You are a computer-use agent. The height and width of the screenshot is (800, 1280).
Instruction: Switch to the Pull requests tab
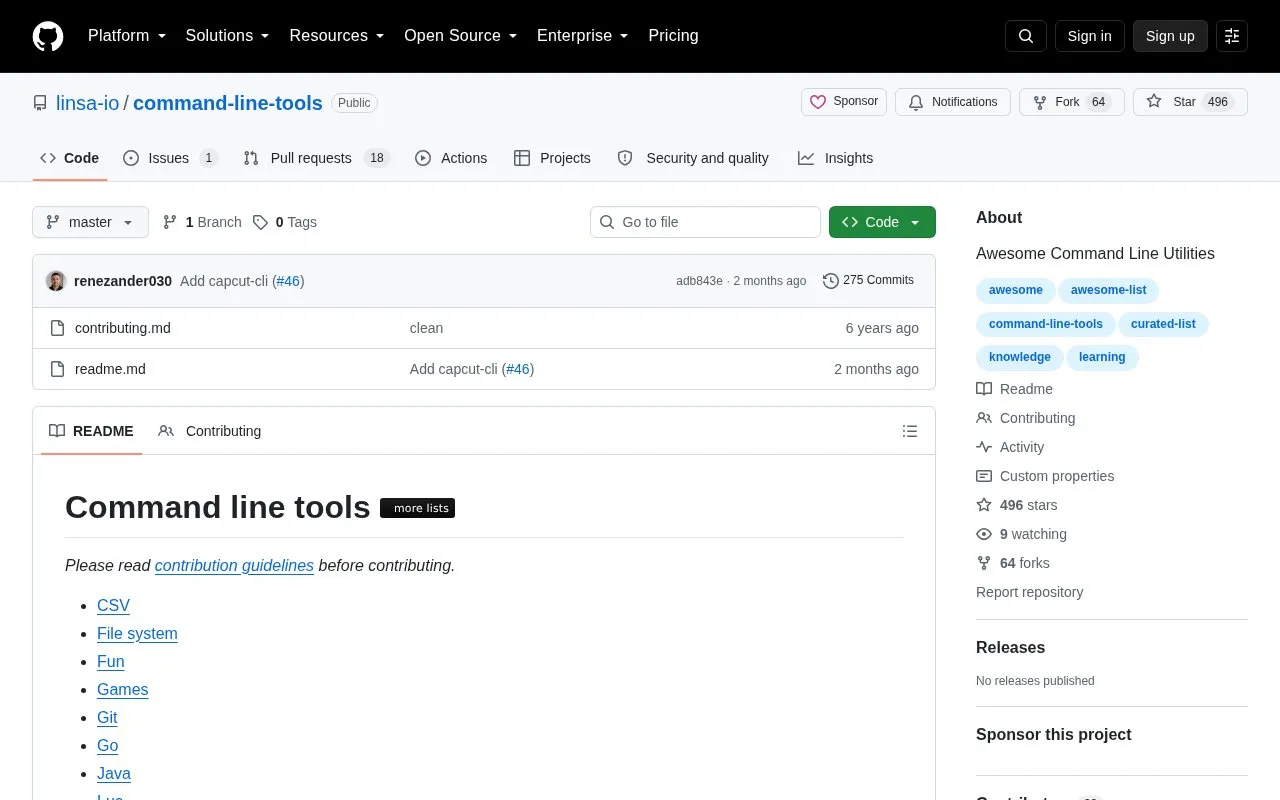pyautogui.click(x=316, y=158)
